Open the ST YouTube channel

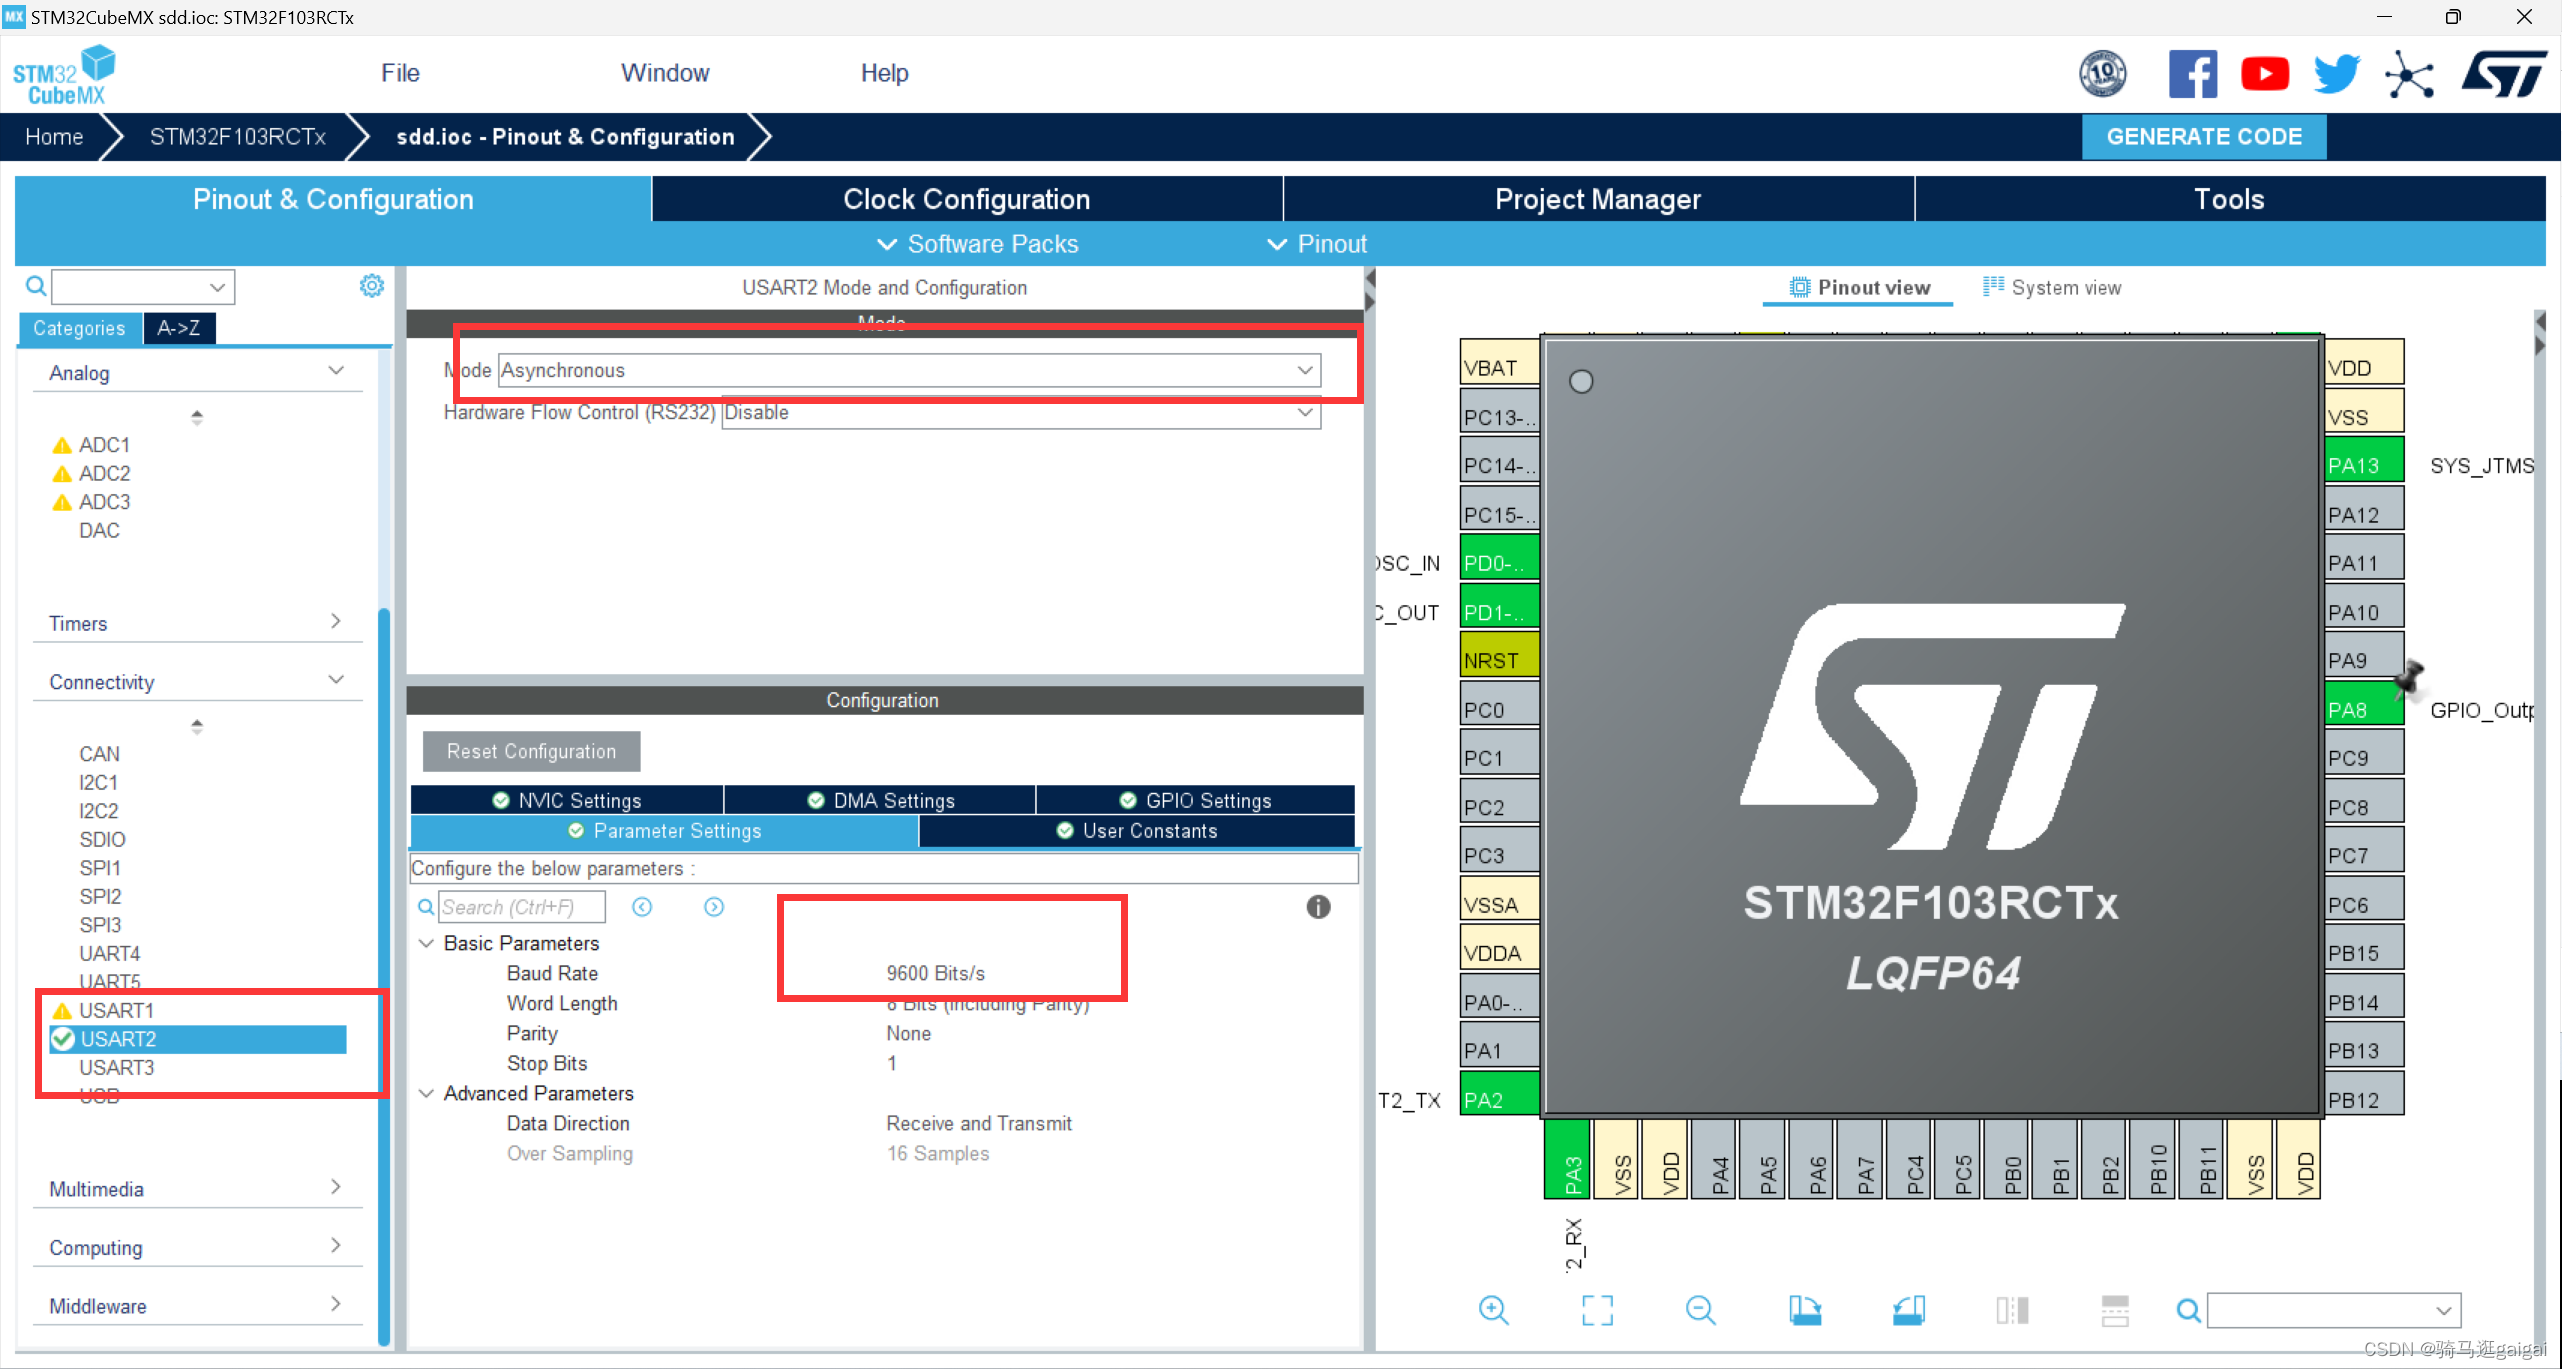(2264, 73)
